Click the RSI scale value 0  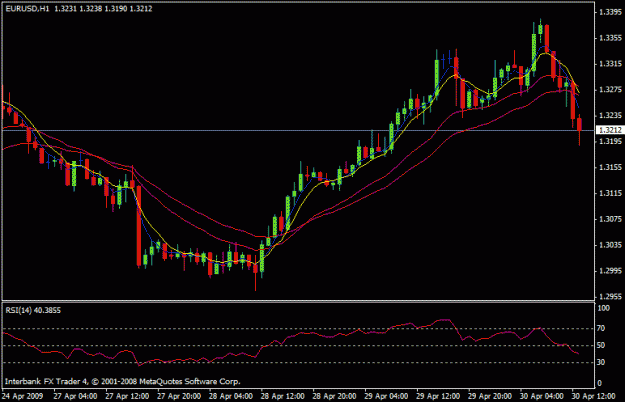click(x=599, y=384)
